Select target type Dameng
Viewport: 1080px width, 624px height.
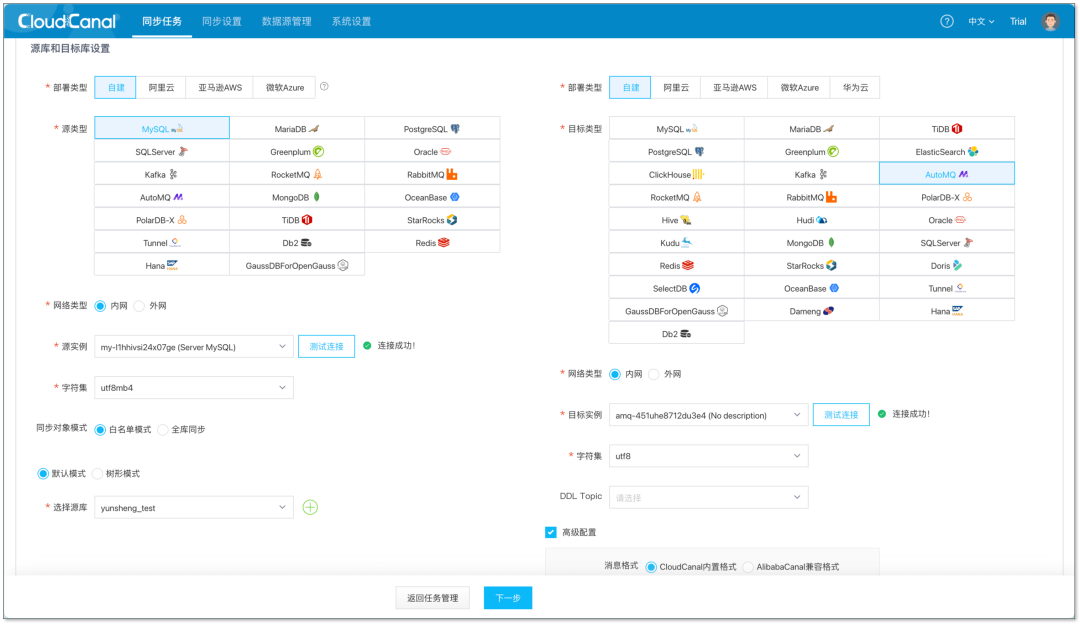click(x=811, y=311)
